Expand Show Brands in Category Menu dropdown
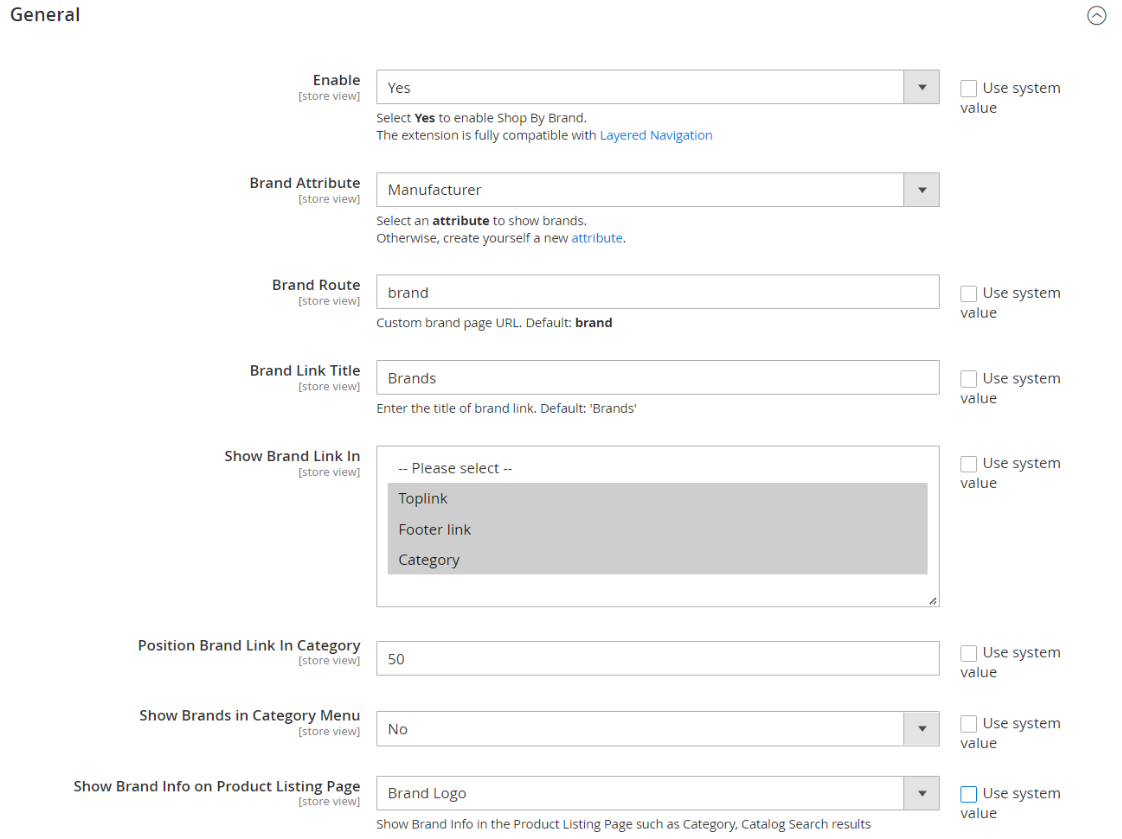The image size is (1122, 839). point(657,729)
